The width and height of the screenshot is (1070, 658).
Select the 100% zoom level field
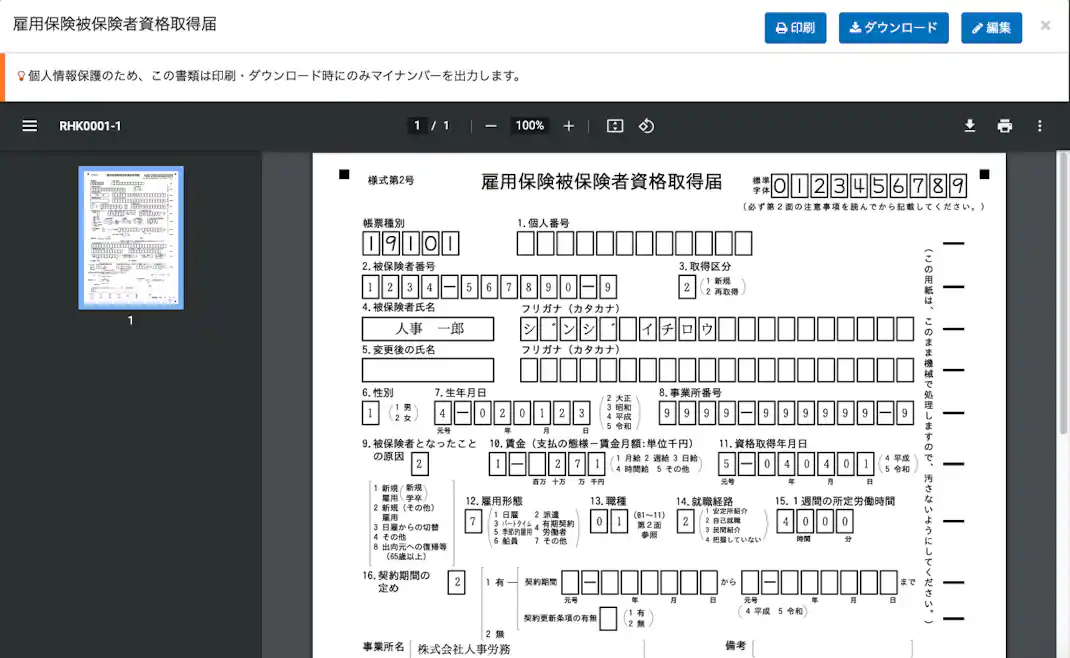click(530, 126)
